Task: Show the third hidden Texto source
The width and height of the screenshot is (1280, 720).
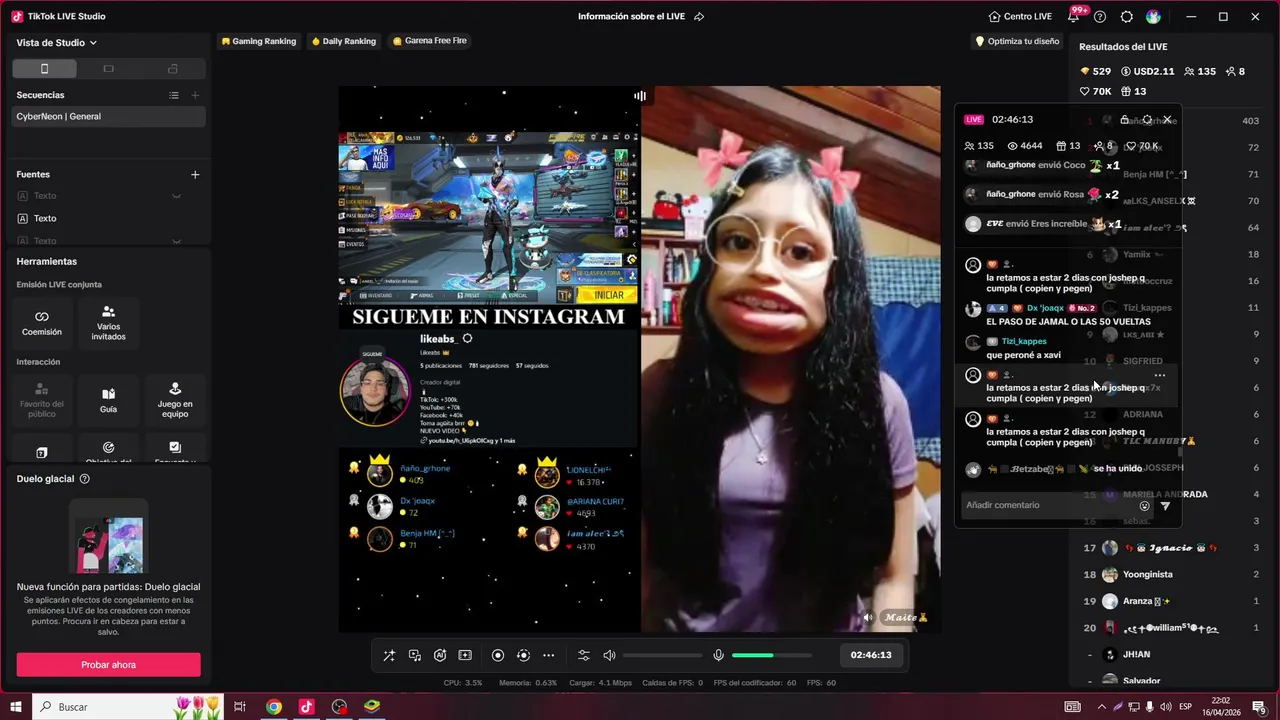Action: [176, 241]
